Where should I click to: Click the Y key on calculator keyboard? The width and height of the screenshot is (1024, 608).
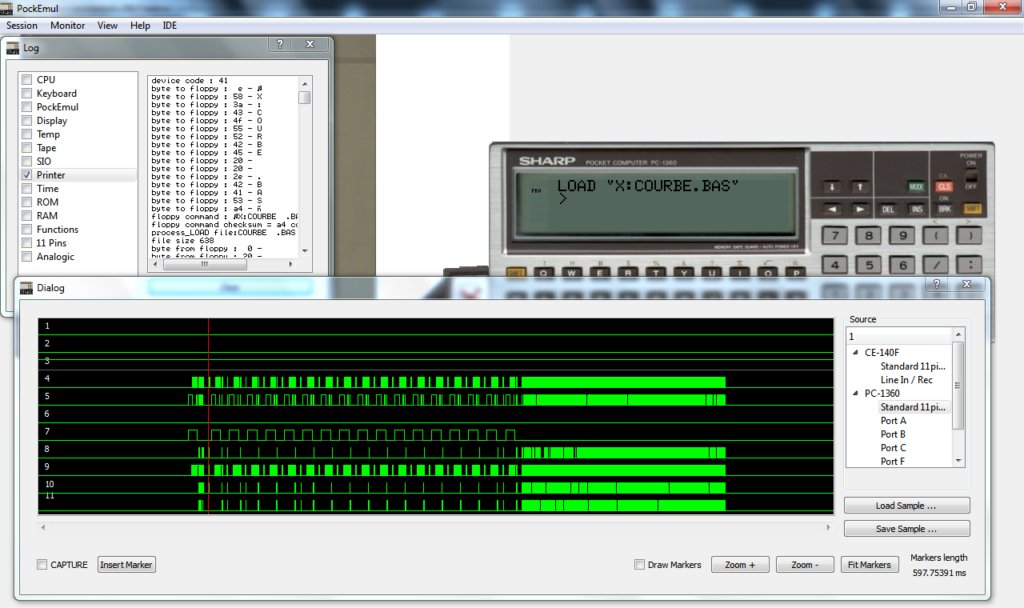(684, 273)
